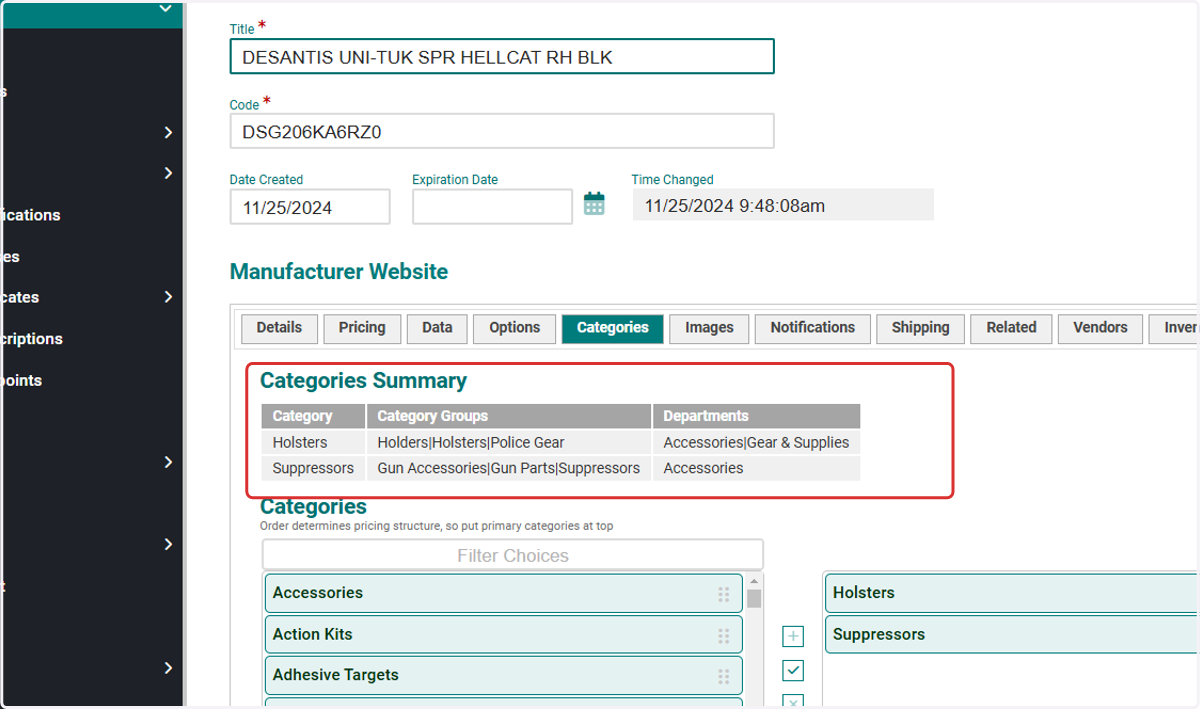Screen dimensions: 1200x709
Task: Select the active Categories tab
Action: coord(613,328)
